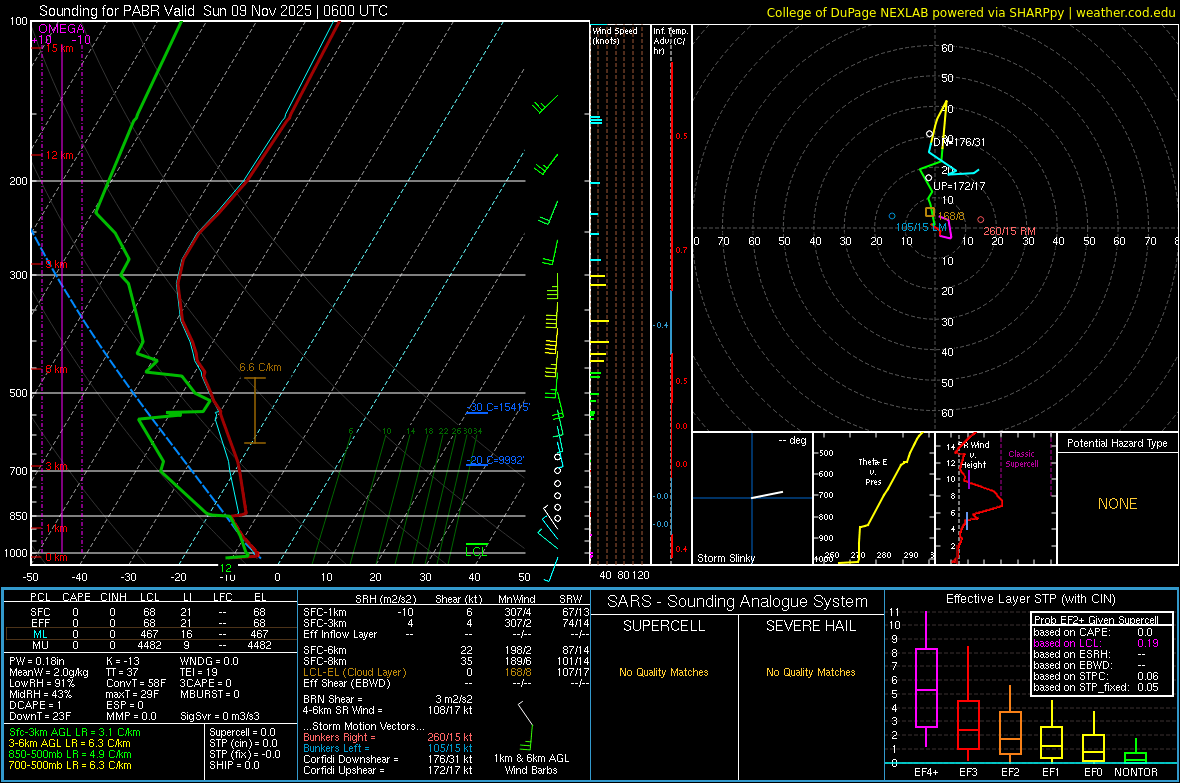Click the Storm Slinky caption
Viewport: 1180px width, 783px height.
point(725,558)
